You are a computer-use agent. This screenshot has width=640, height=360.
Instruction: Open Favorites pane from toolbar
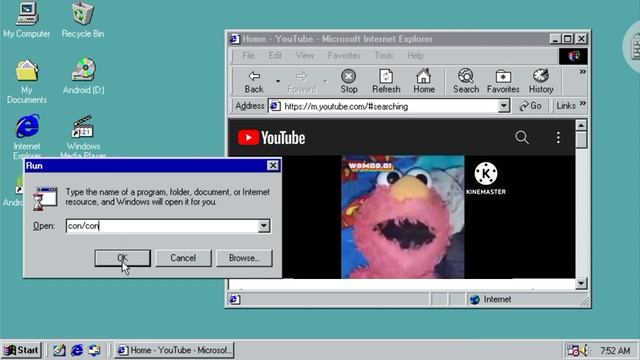pos(503,82)
